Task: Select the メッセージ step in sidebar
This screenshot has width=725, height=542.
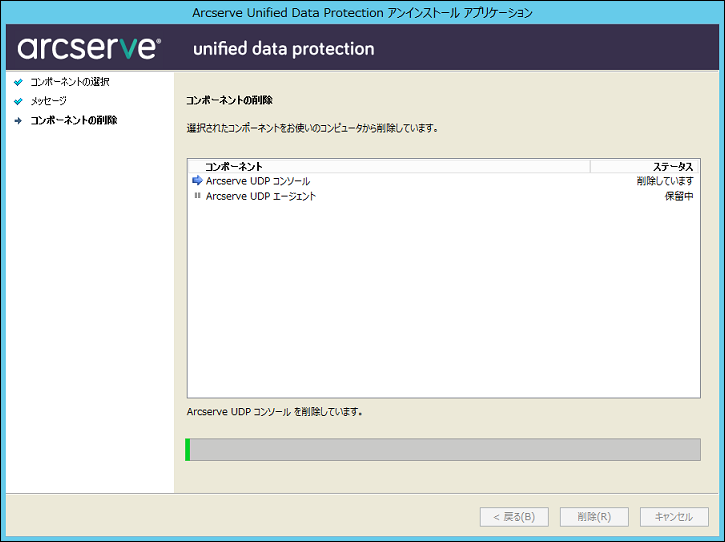Action: click(49, 101)
